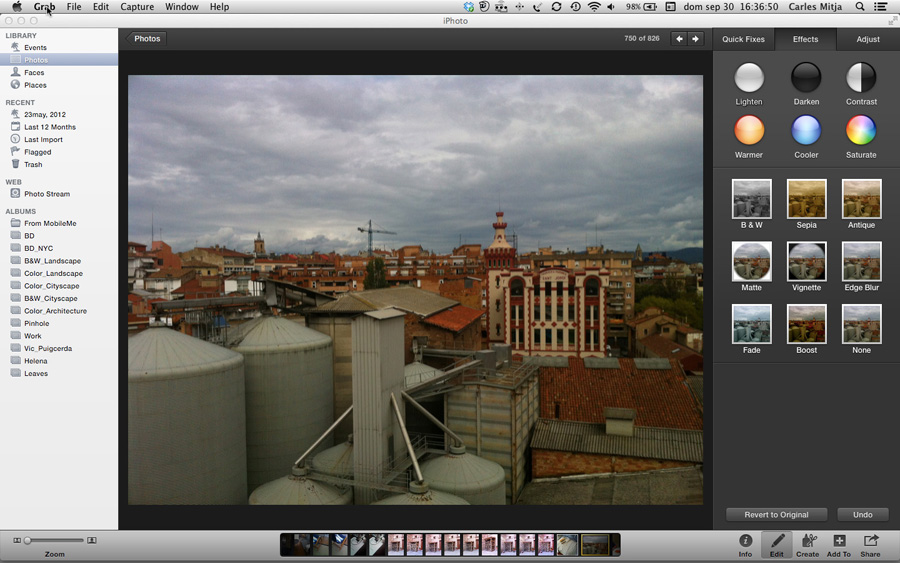
Task: Apply the Sepia effect thumbnail
Action: click(806, 199)
